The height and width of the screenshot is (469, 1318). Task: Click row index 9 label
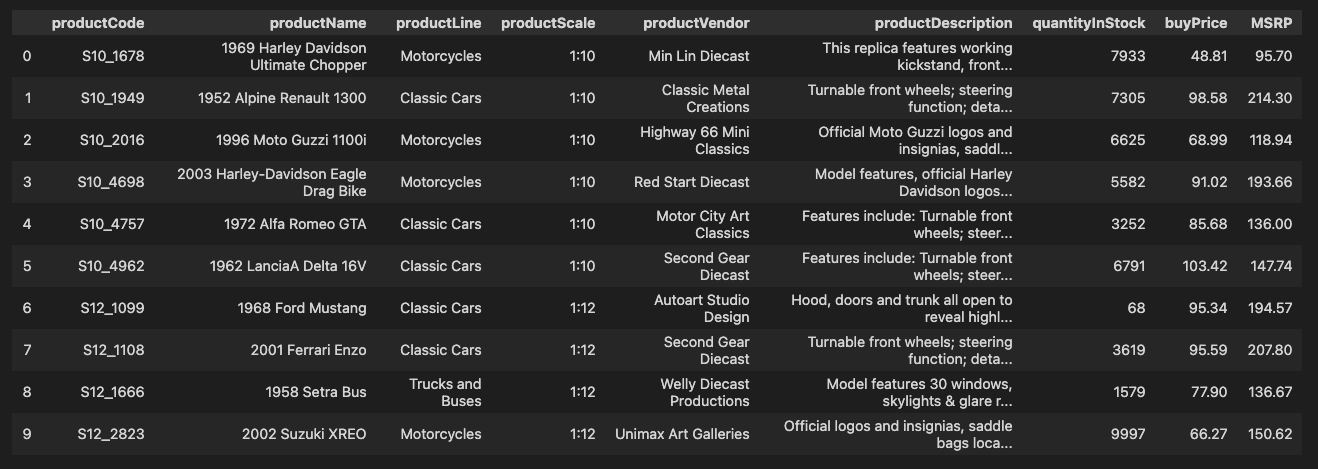27,434
